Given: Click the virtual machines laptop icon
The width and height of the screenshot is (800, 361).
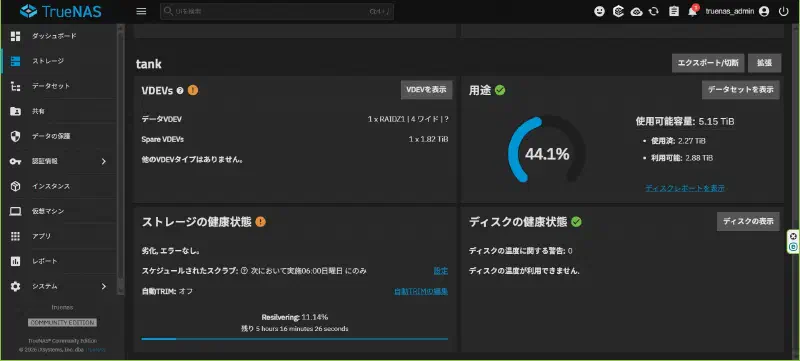Looking at the screenshot, I should pos(15,211).
